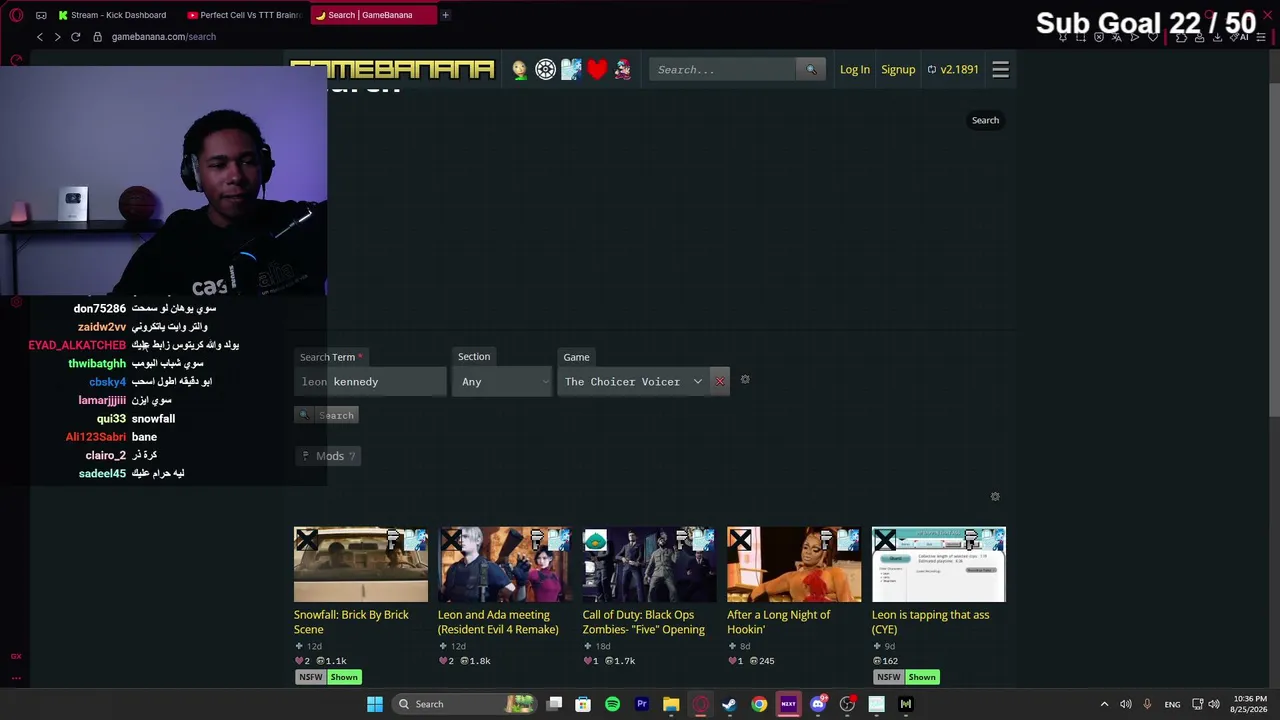This screenshot has height=720, width=1280.
Task: Click the Search submit button below search term
Action: (x=327, y=415)
